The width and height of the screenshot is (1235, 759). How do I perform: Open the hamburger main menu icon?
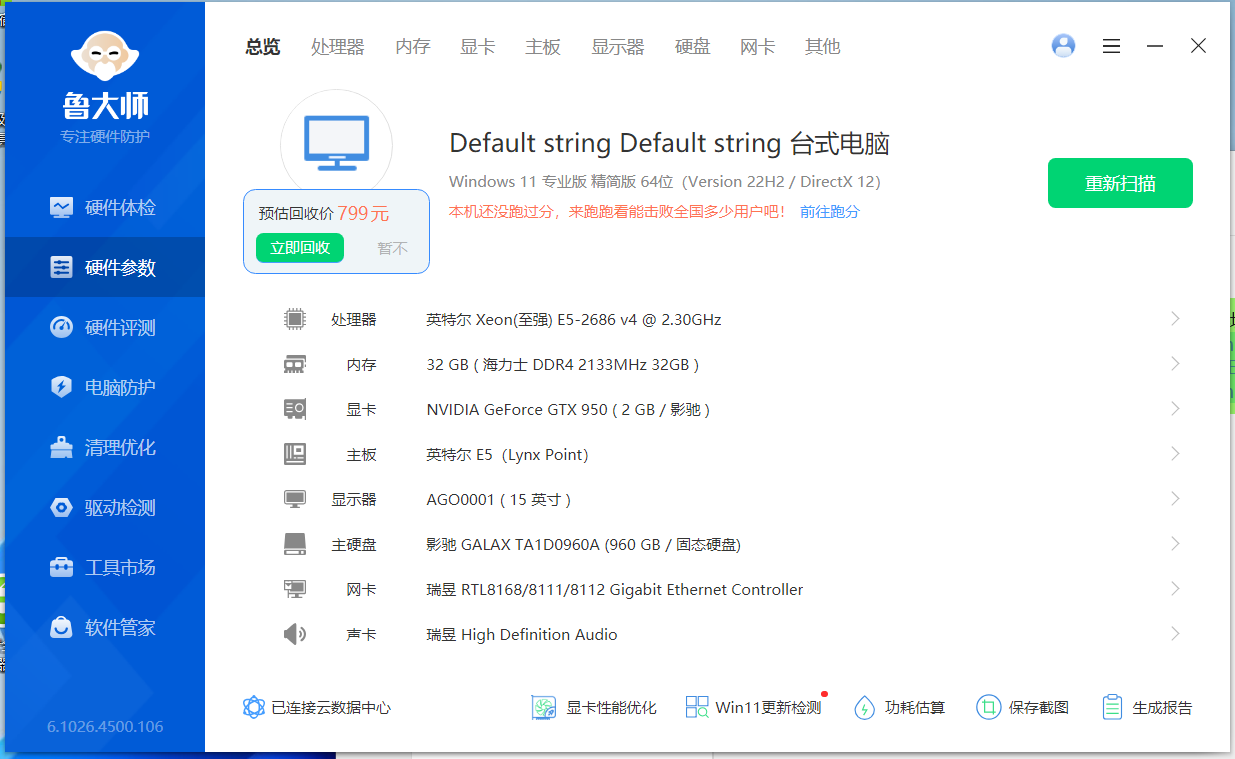1111,46
